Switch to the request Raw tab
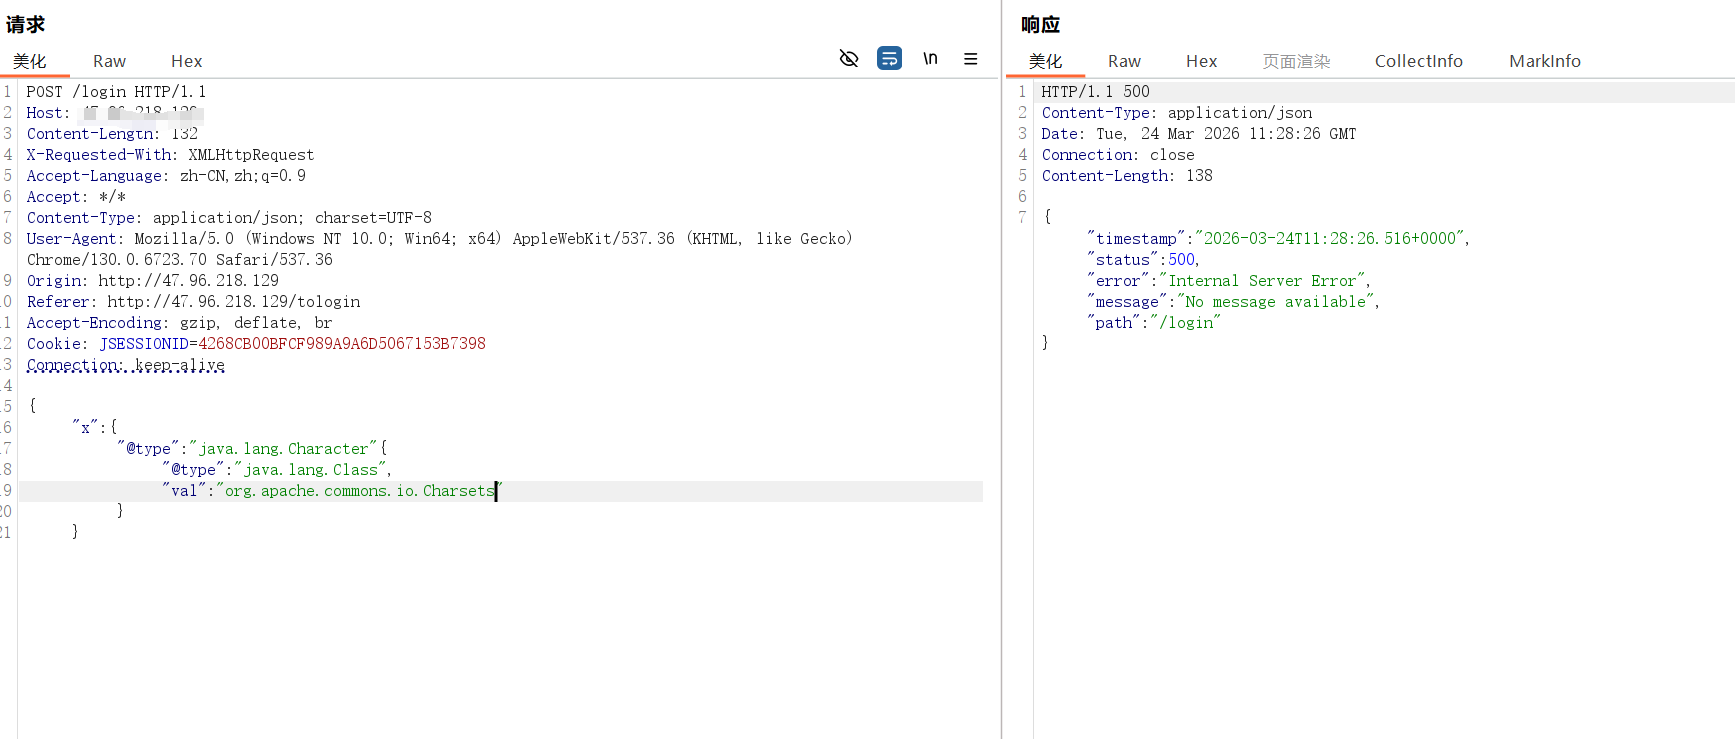Viewport: 1735px width, 739px height. (x=109, y=61)
